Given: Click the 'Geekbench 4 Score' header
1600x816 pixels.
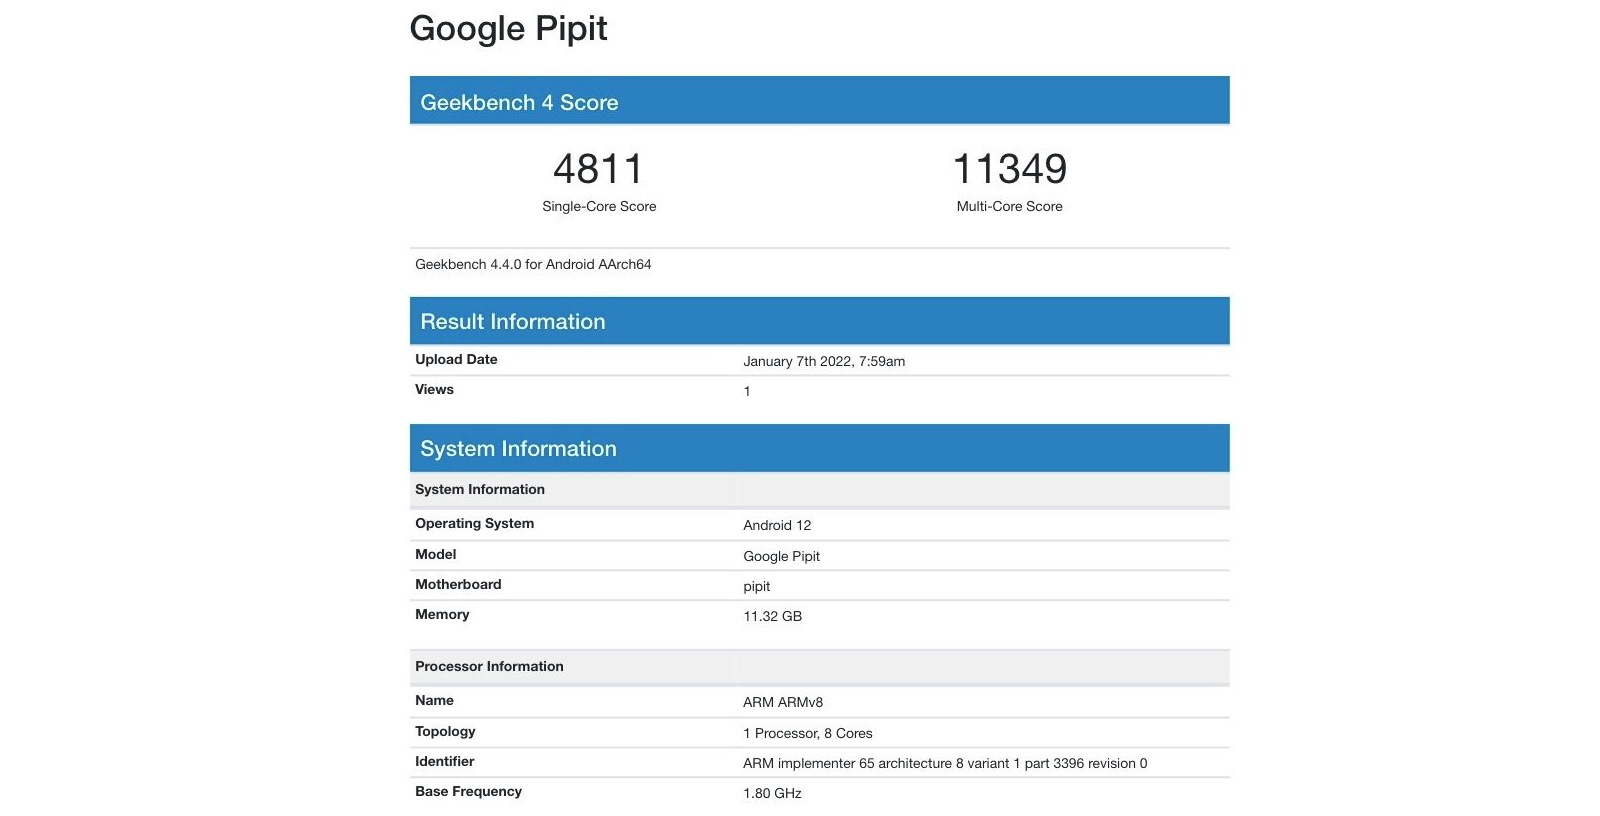Looking at the screenshot, I should coord(819,101).
